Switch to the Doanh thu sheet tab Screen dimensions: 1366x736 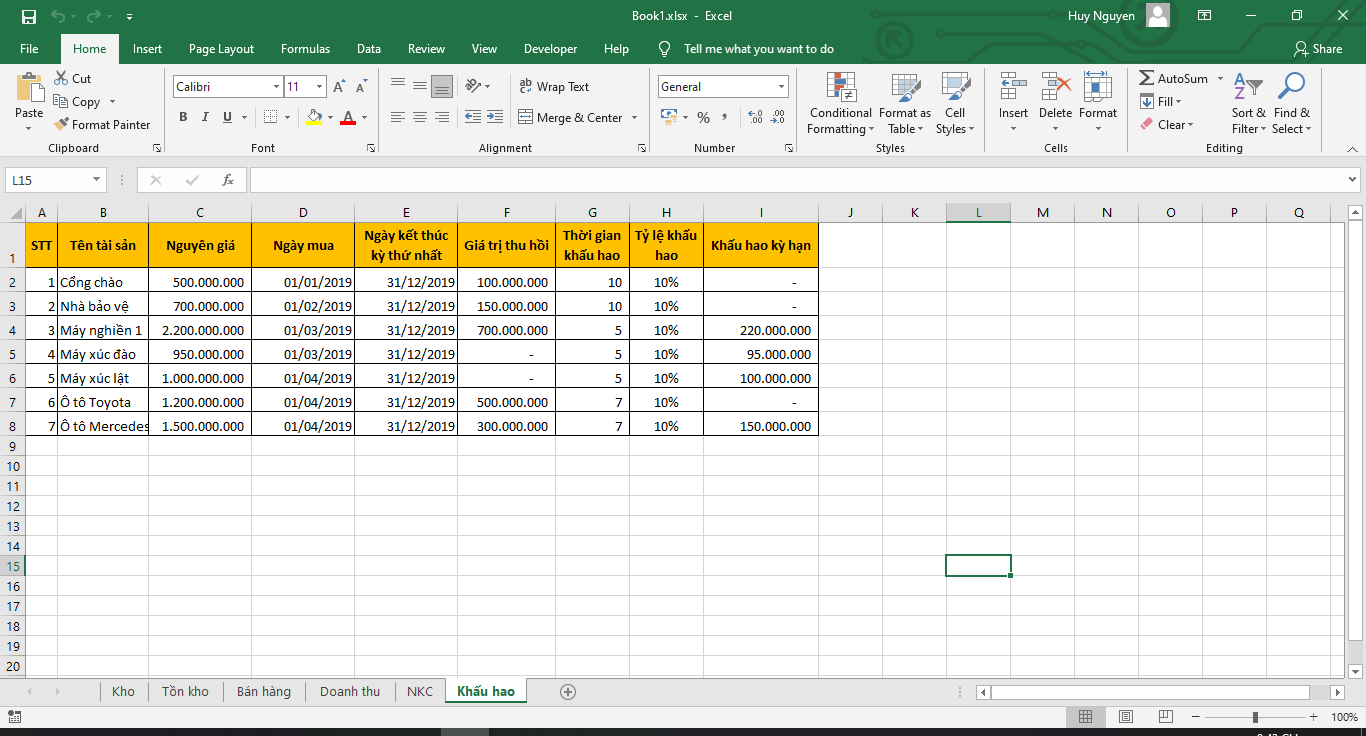(350, 692)
